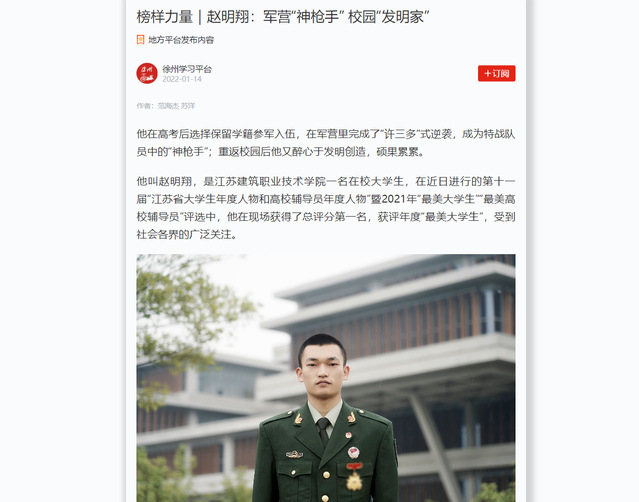Click the round red badge on the uniform chest

coord(353,452)
